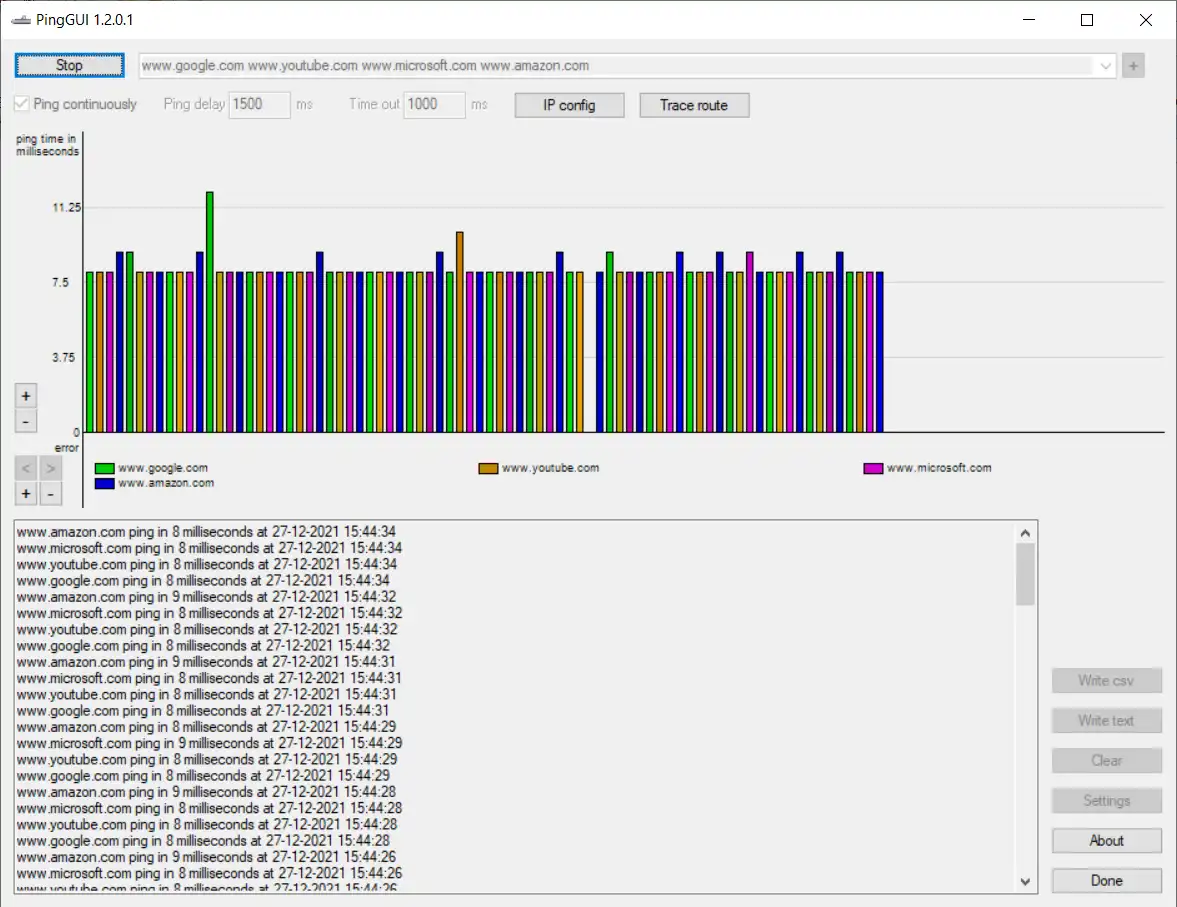
Task: Click the www.microsoft.com legend label
Action: [939, 468]
